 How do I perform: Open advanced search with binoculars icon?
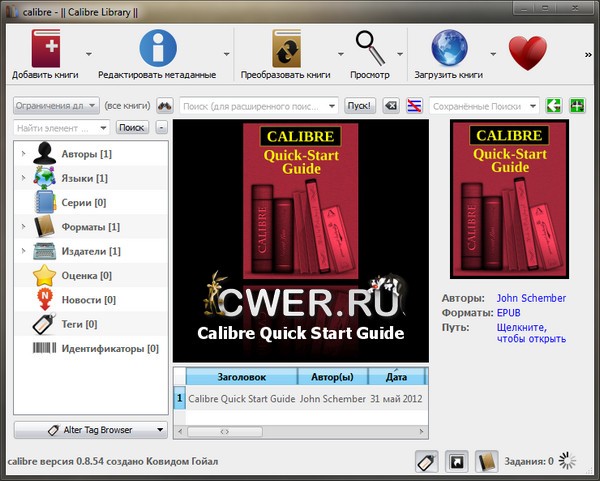[166, 106]
